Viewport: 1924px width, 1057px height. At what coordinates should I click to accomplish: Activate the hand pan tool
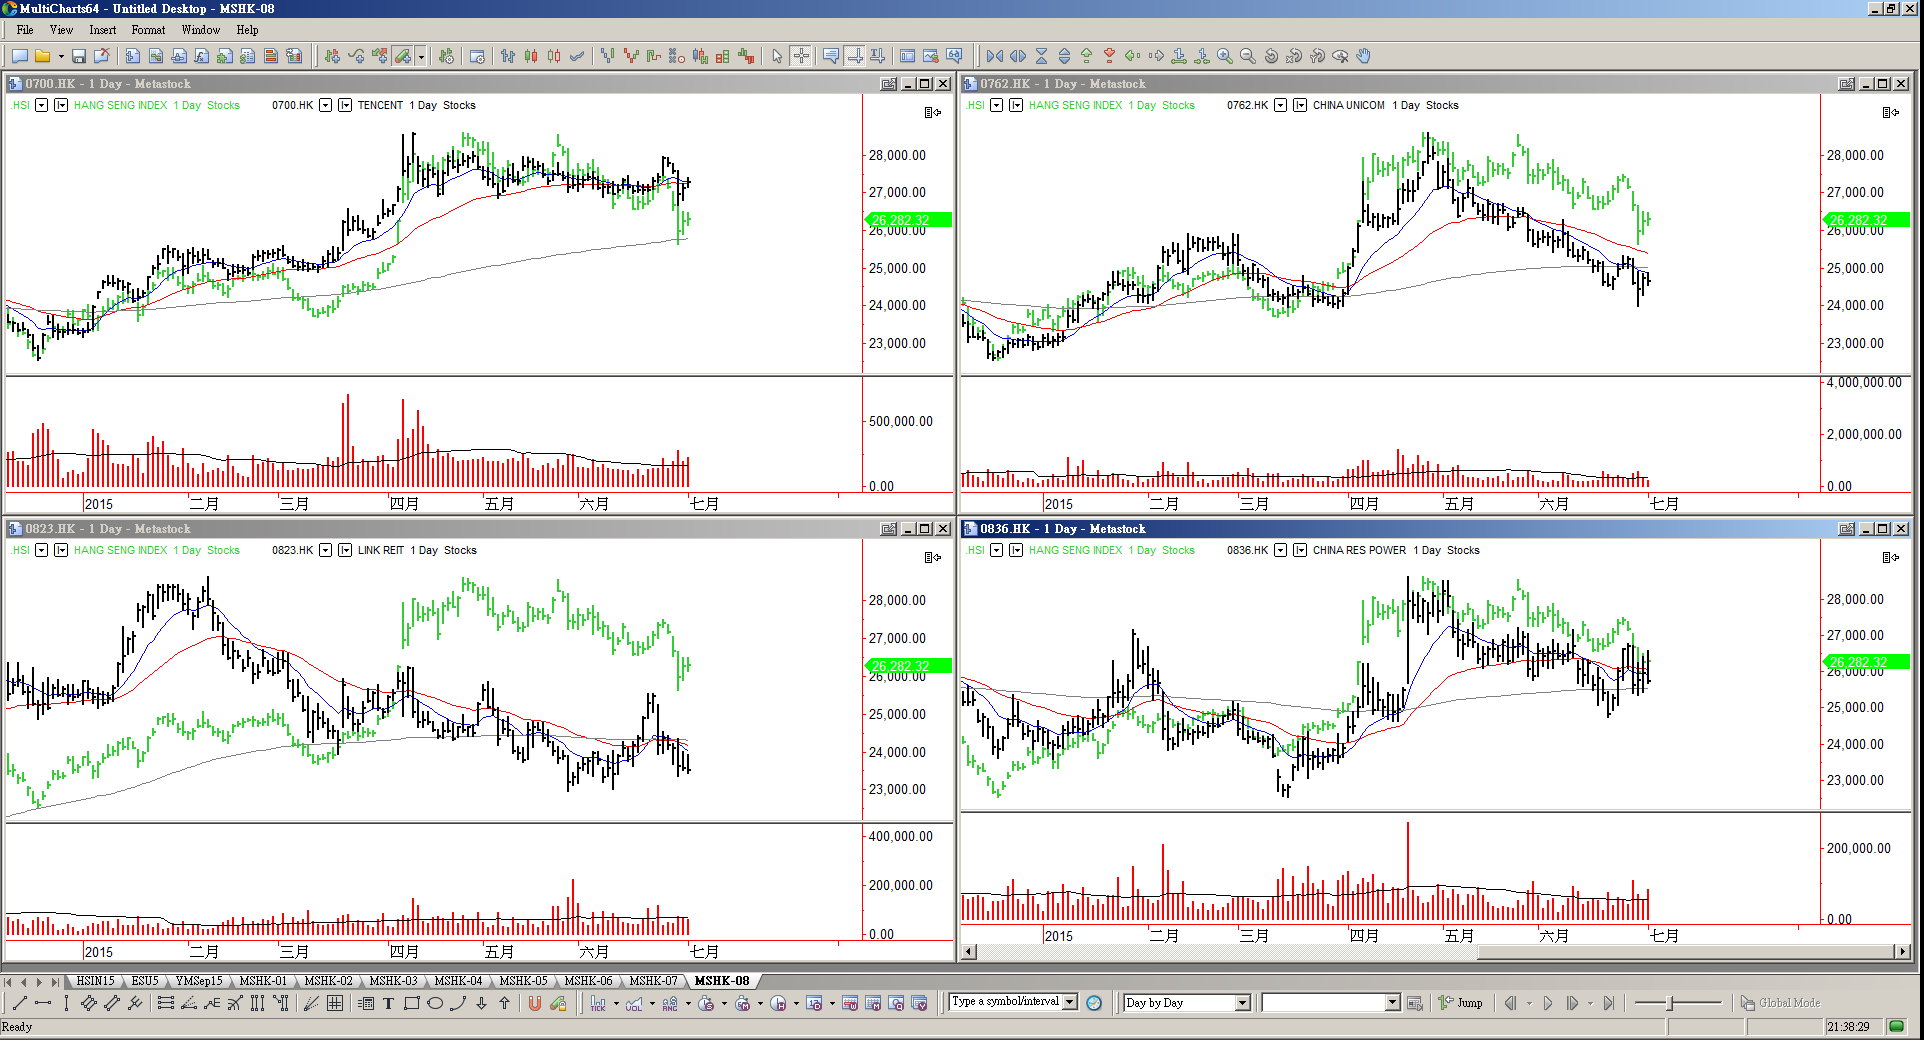[1363, 57]
